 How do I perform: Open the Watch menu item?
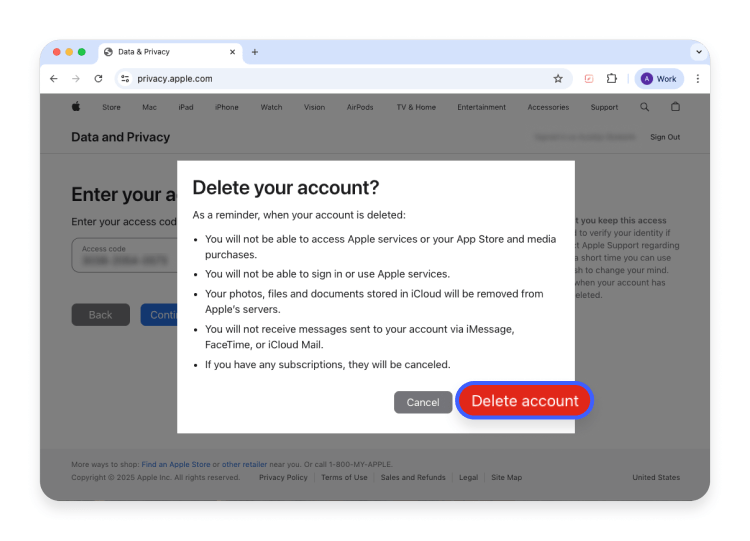pos(271,107)
